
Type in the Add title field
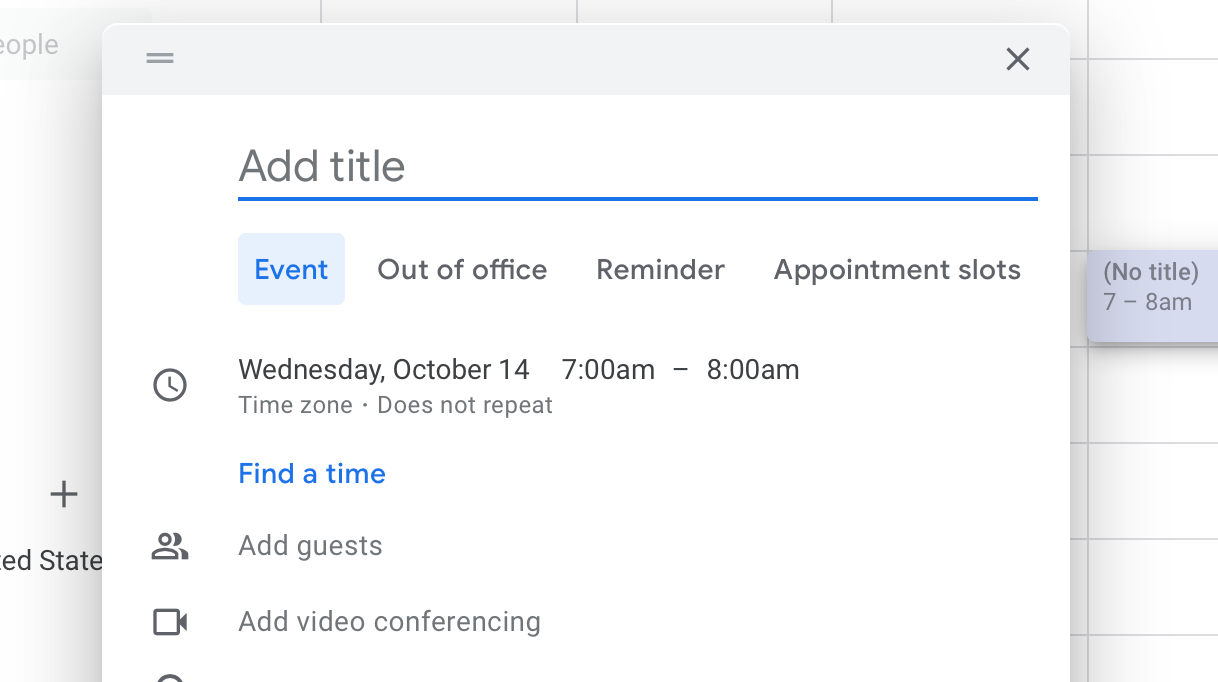[636, 166]
